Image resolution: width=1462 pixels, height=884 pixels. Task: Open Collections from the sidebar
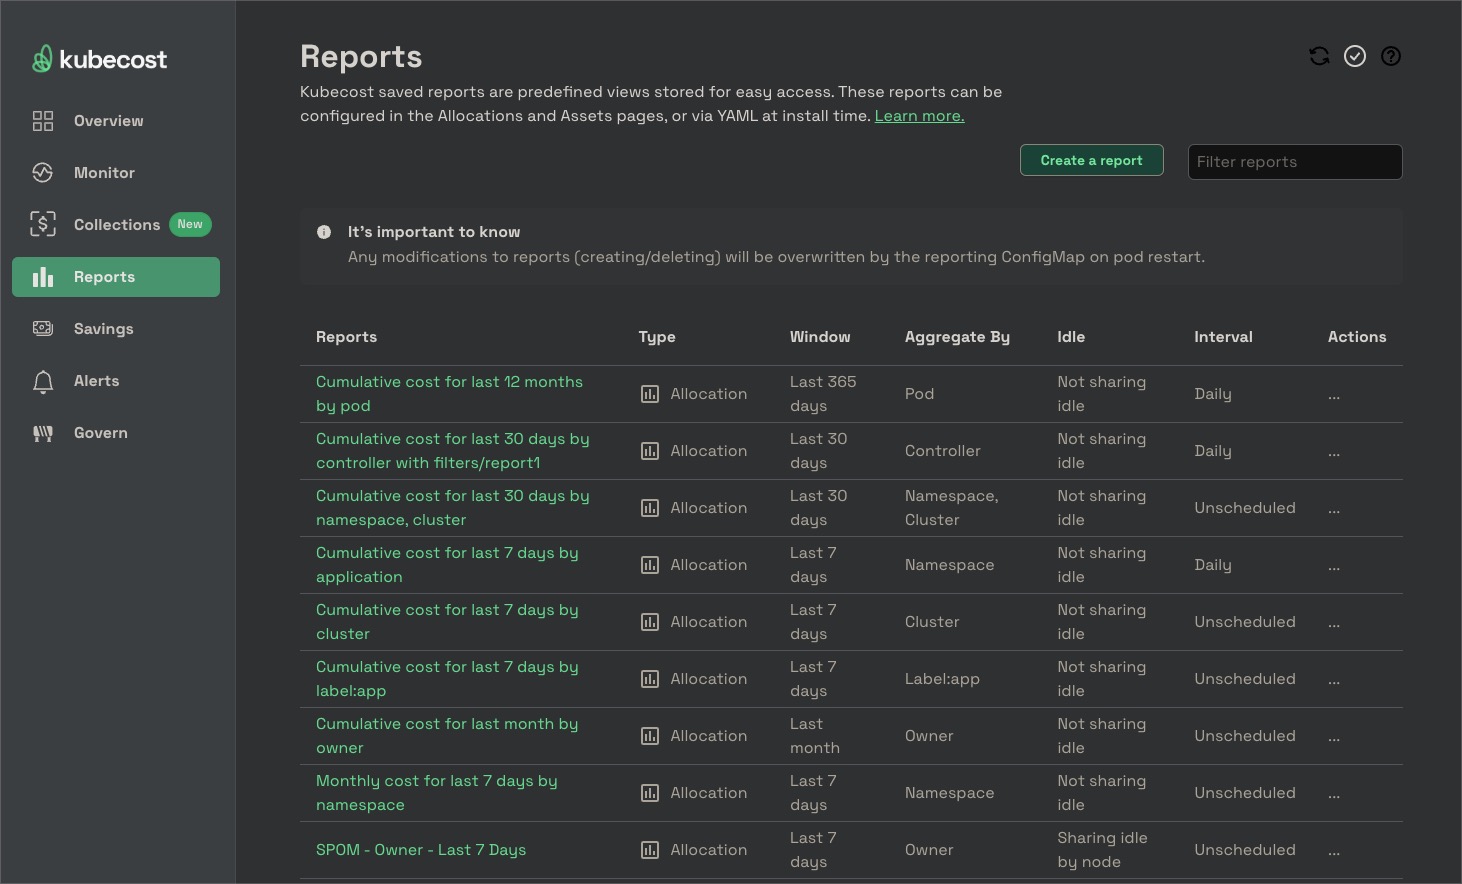point(116,225)
